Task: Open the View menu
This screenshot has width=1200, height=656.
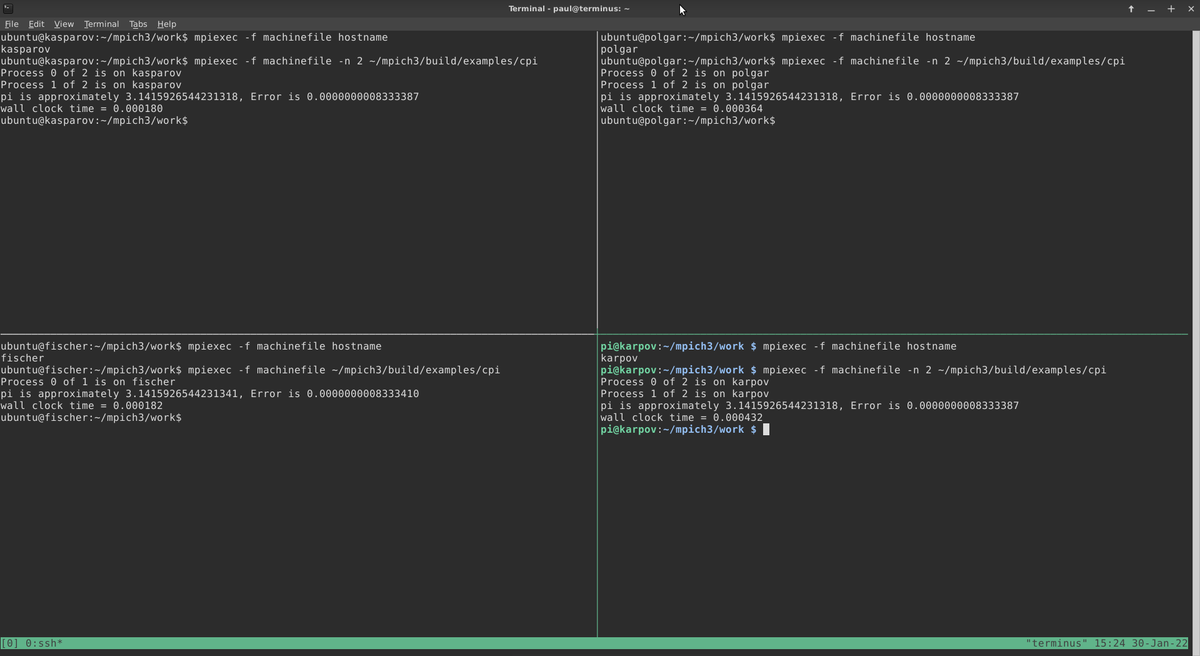Action: pyautogui.click(x=64, y=24)
